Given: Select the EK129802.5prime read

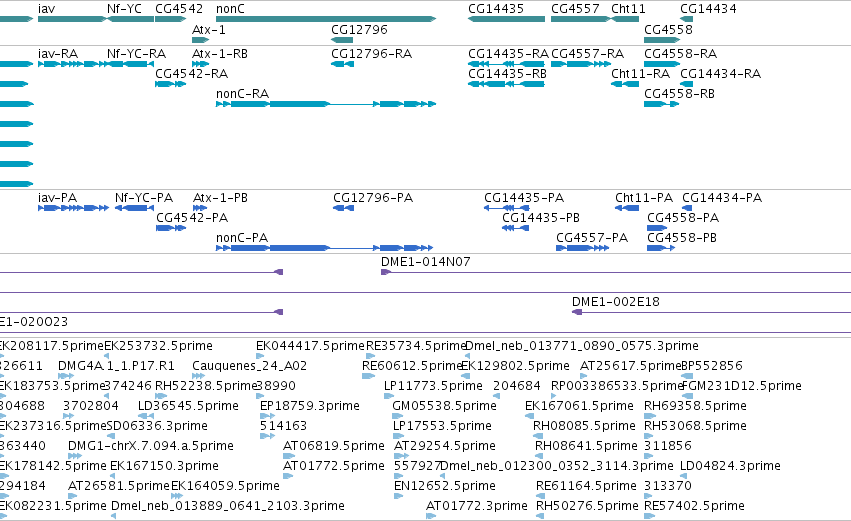Looking at the screenshot, I should 515,366.
